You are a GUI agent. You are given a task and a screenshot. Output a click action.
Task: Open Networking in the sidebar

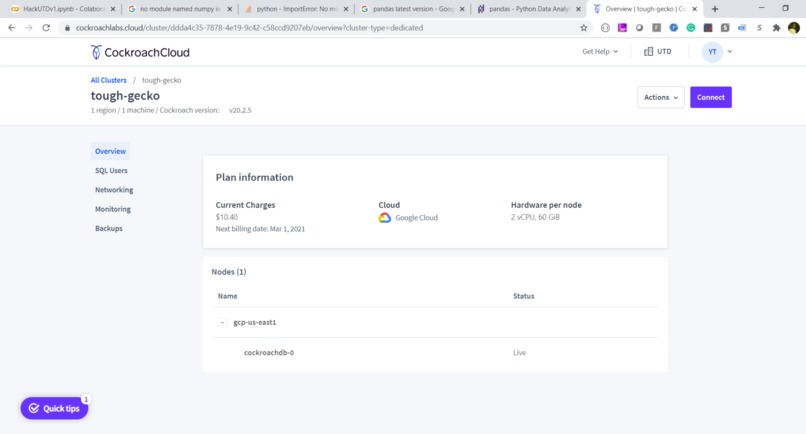tap(114, 190)
